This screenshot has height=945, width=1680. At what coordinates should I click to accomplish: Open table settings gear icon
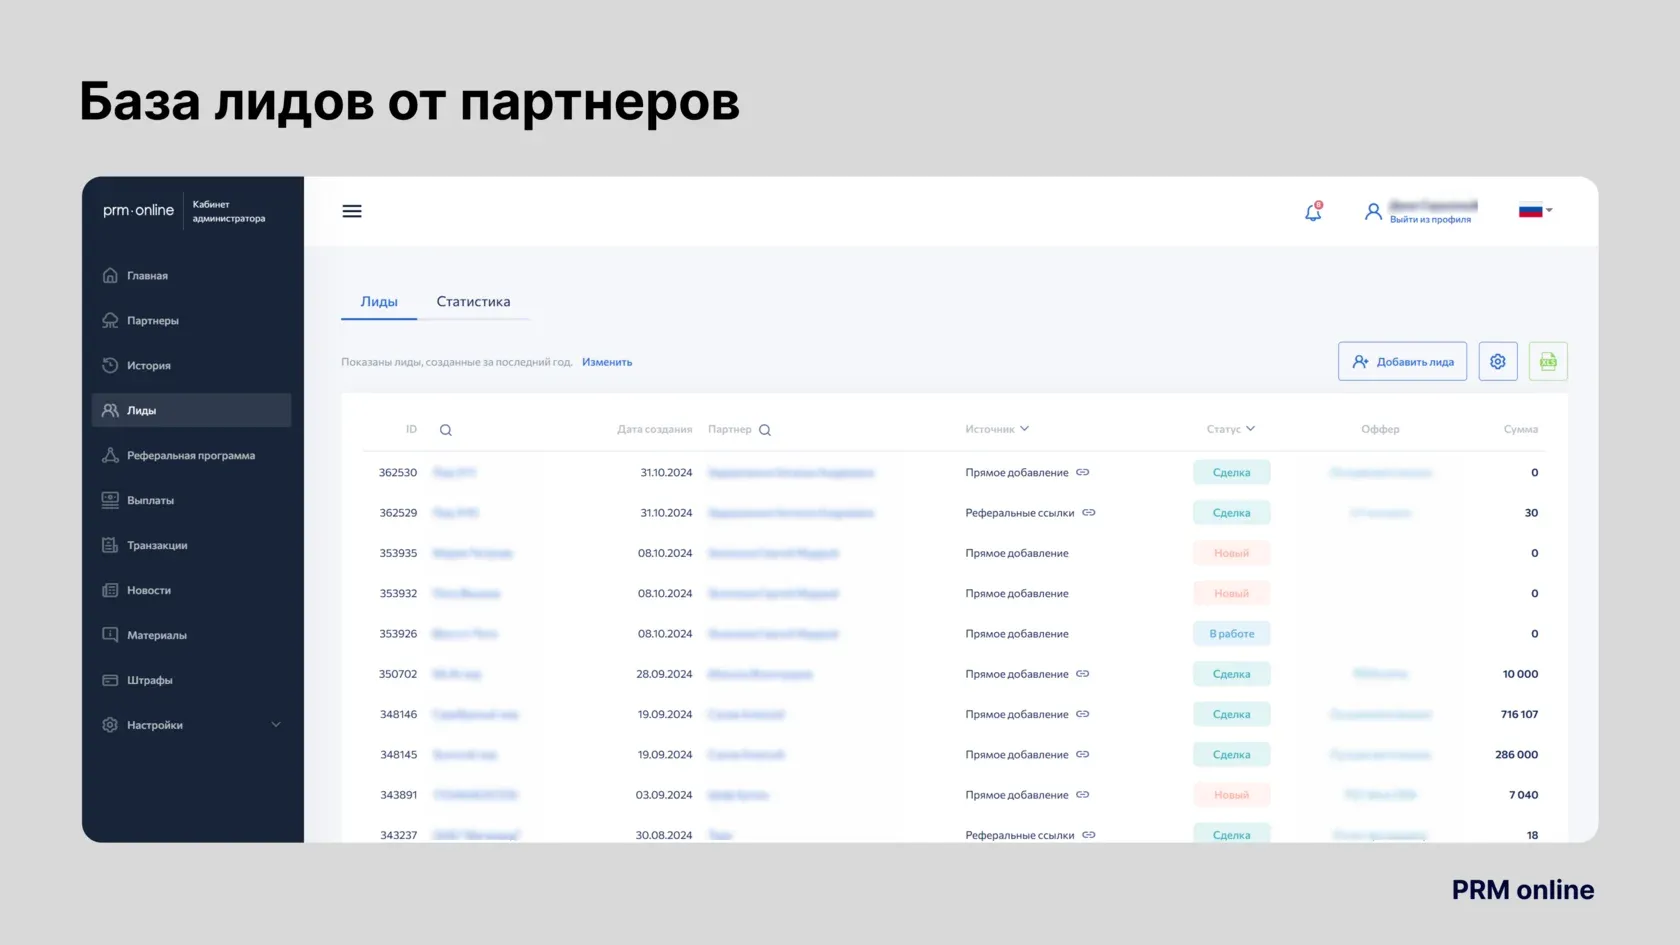point(1498,361)
